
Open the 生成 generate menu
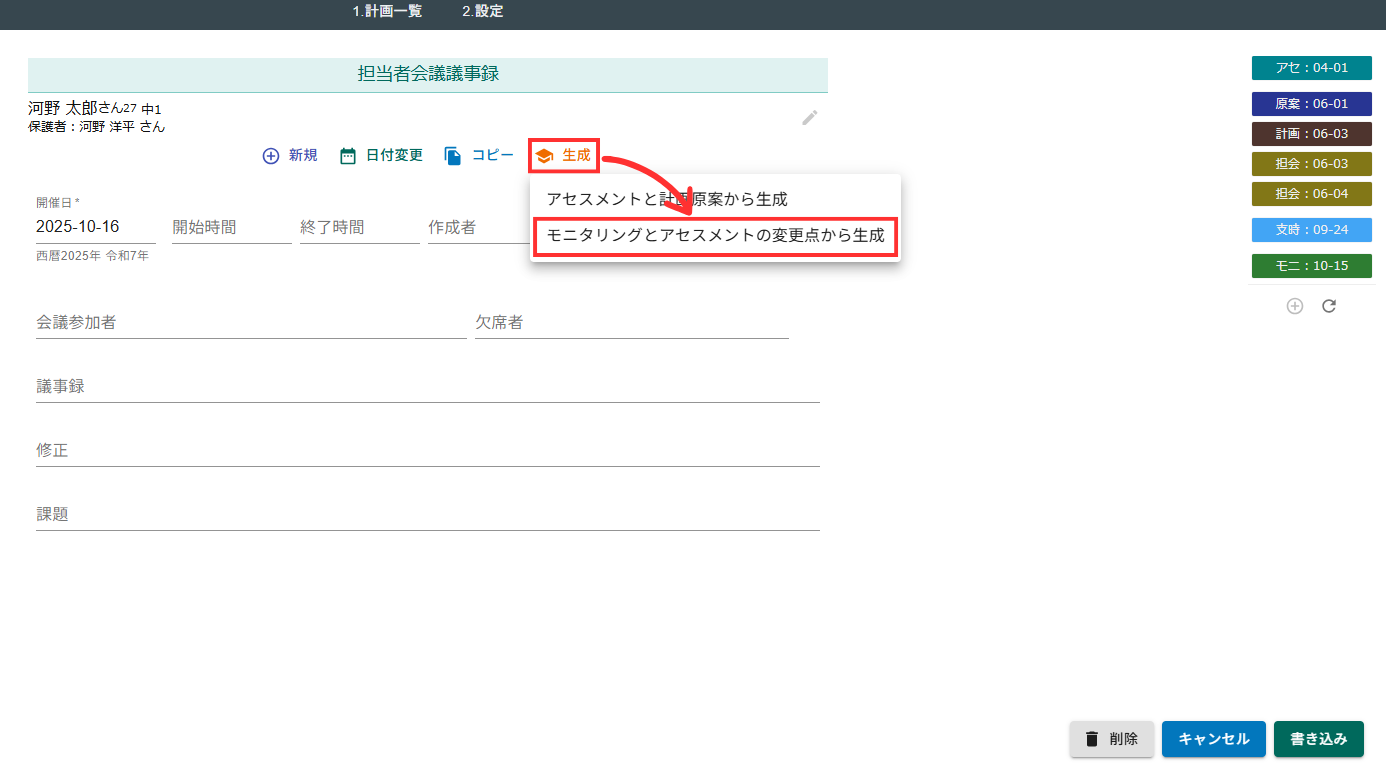pyautogui.click(x=564, y=156)
